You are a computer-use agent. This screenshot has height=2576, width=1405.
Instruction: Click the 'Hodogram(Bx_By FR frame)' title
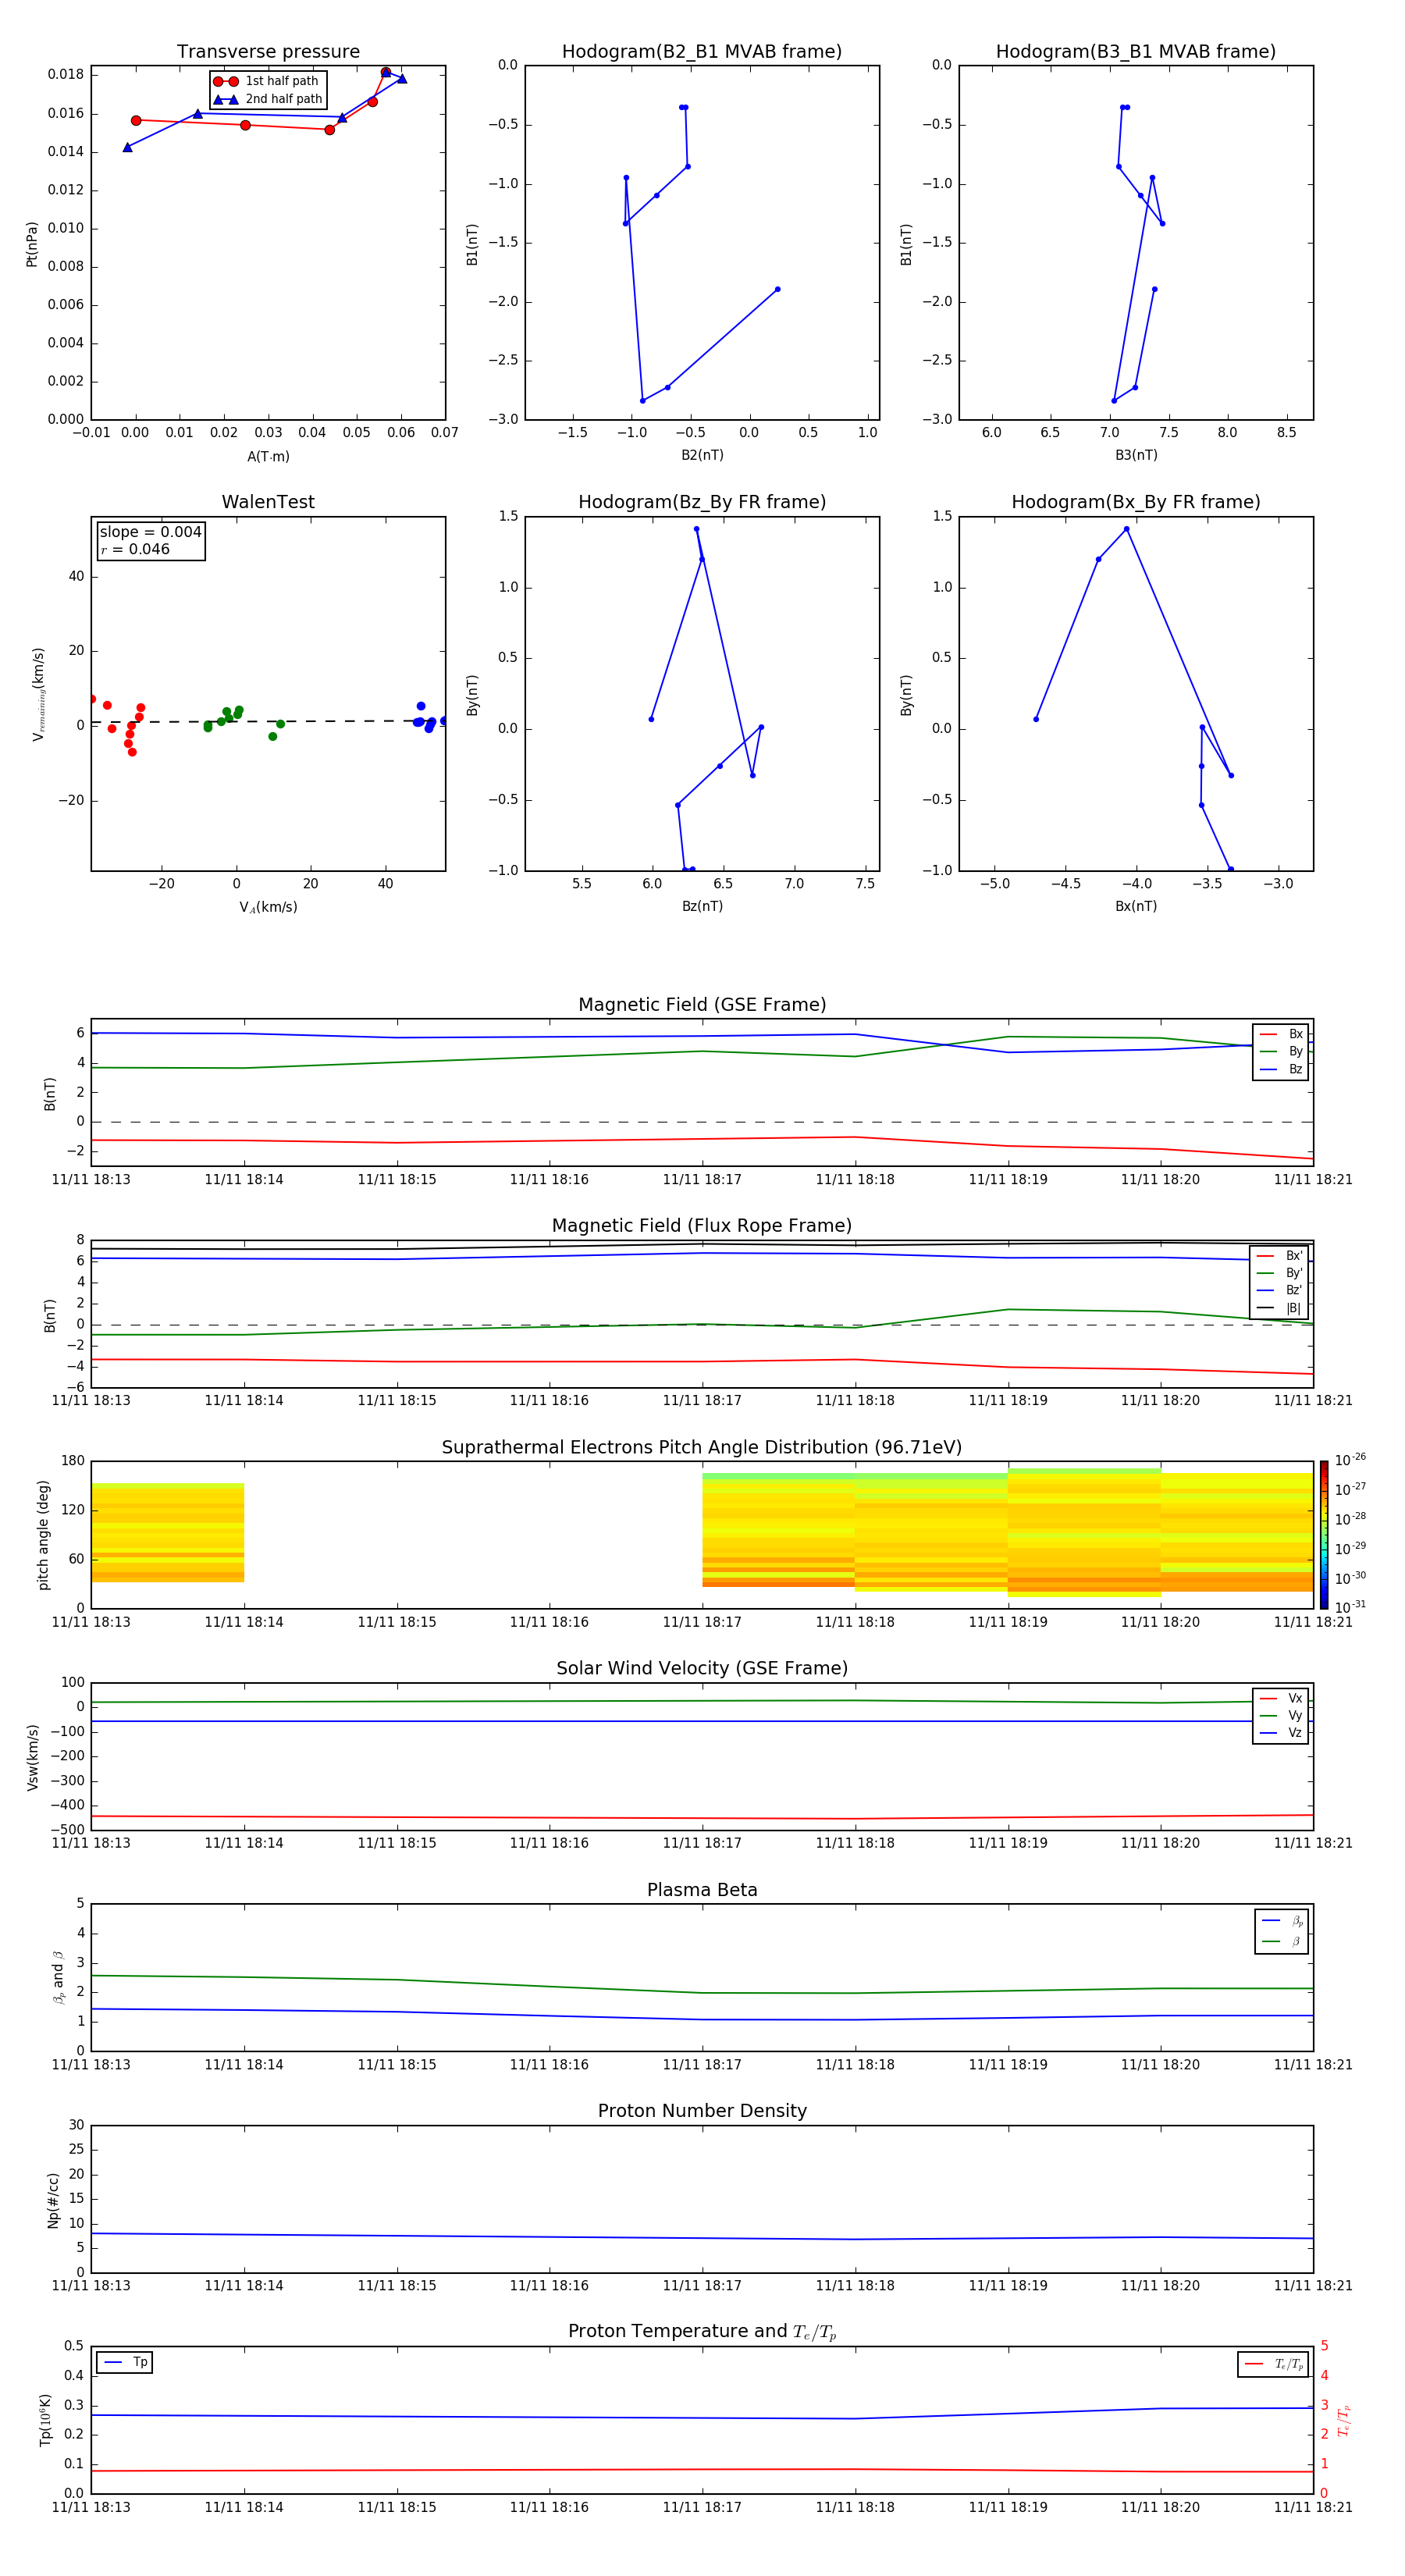coord(1136,502)
